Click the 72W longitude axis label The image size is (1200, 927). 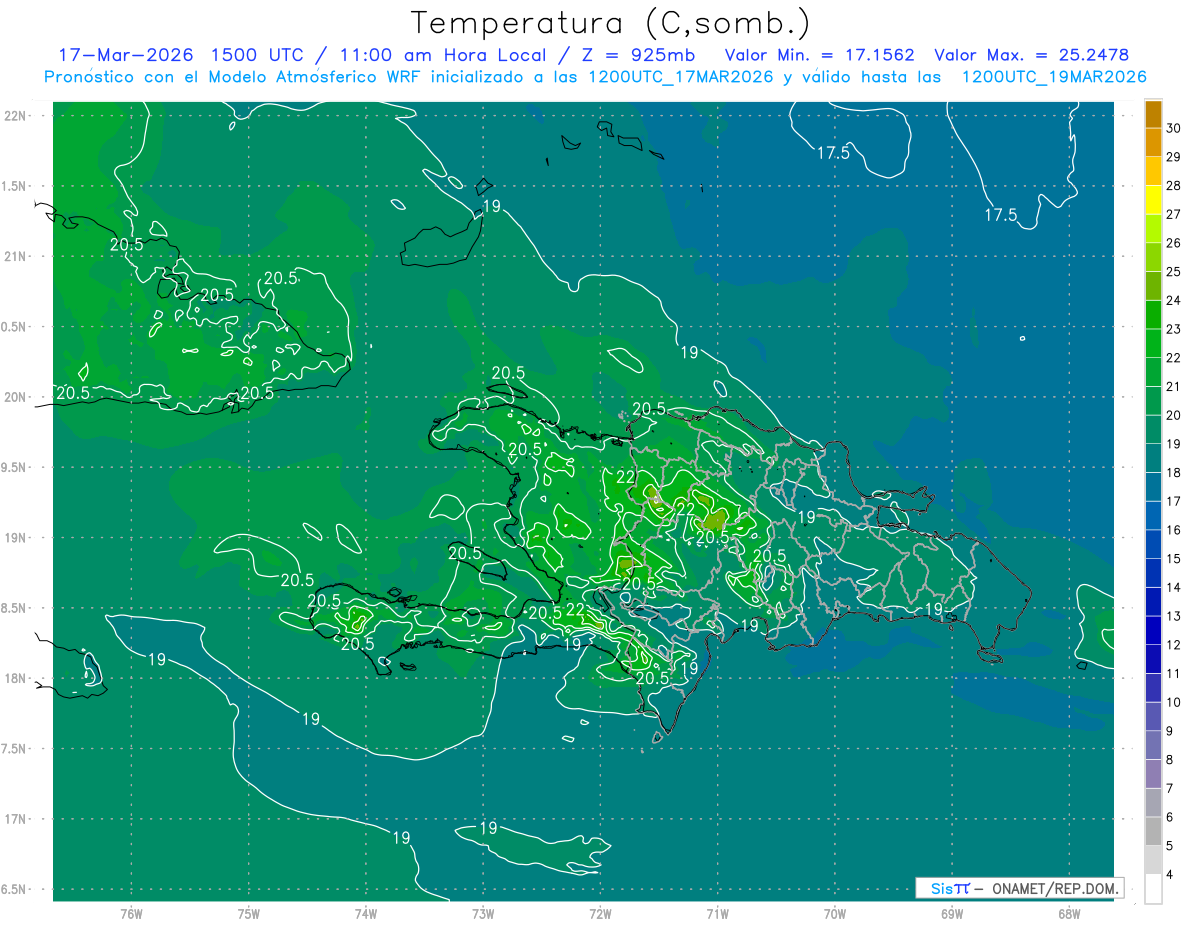pos(600,913)
